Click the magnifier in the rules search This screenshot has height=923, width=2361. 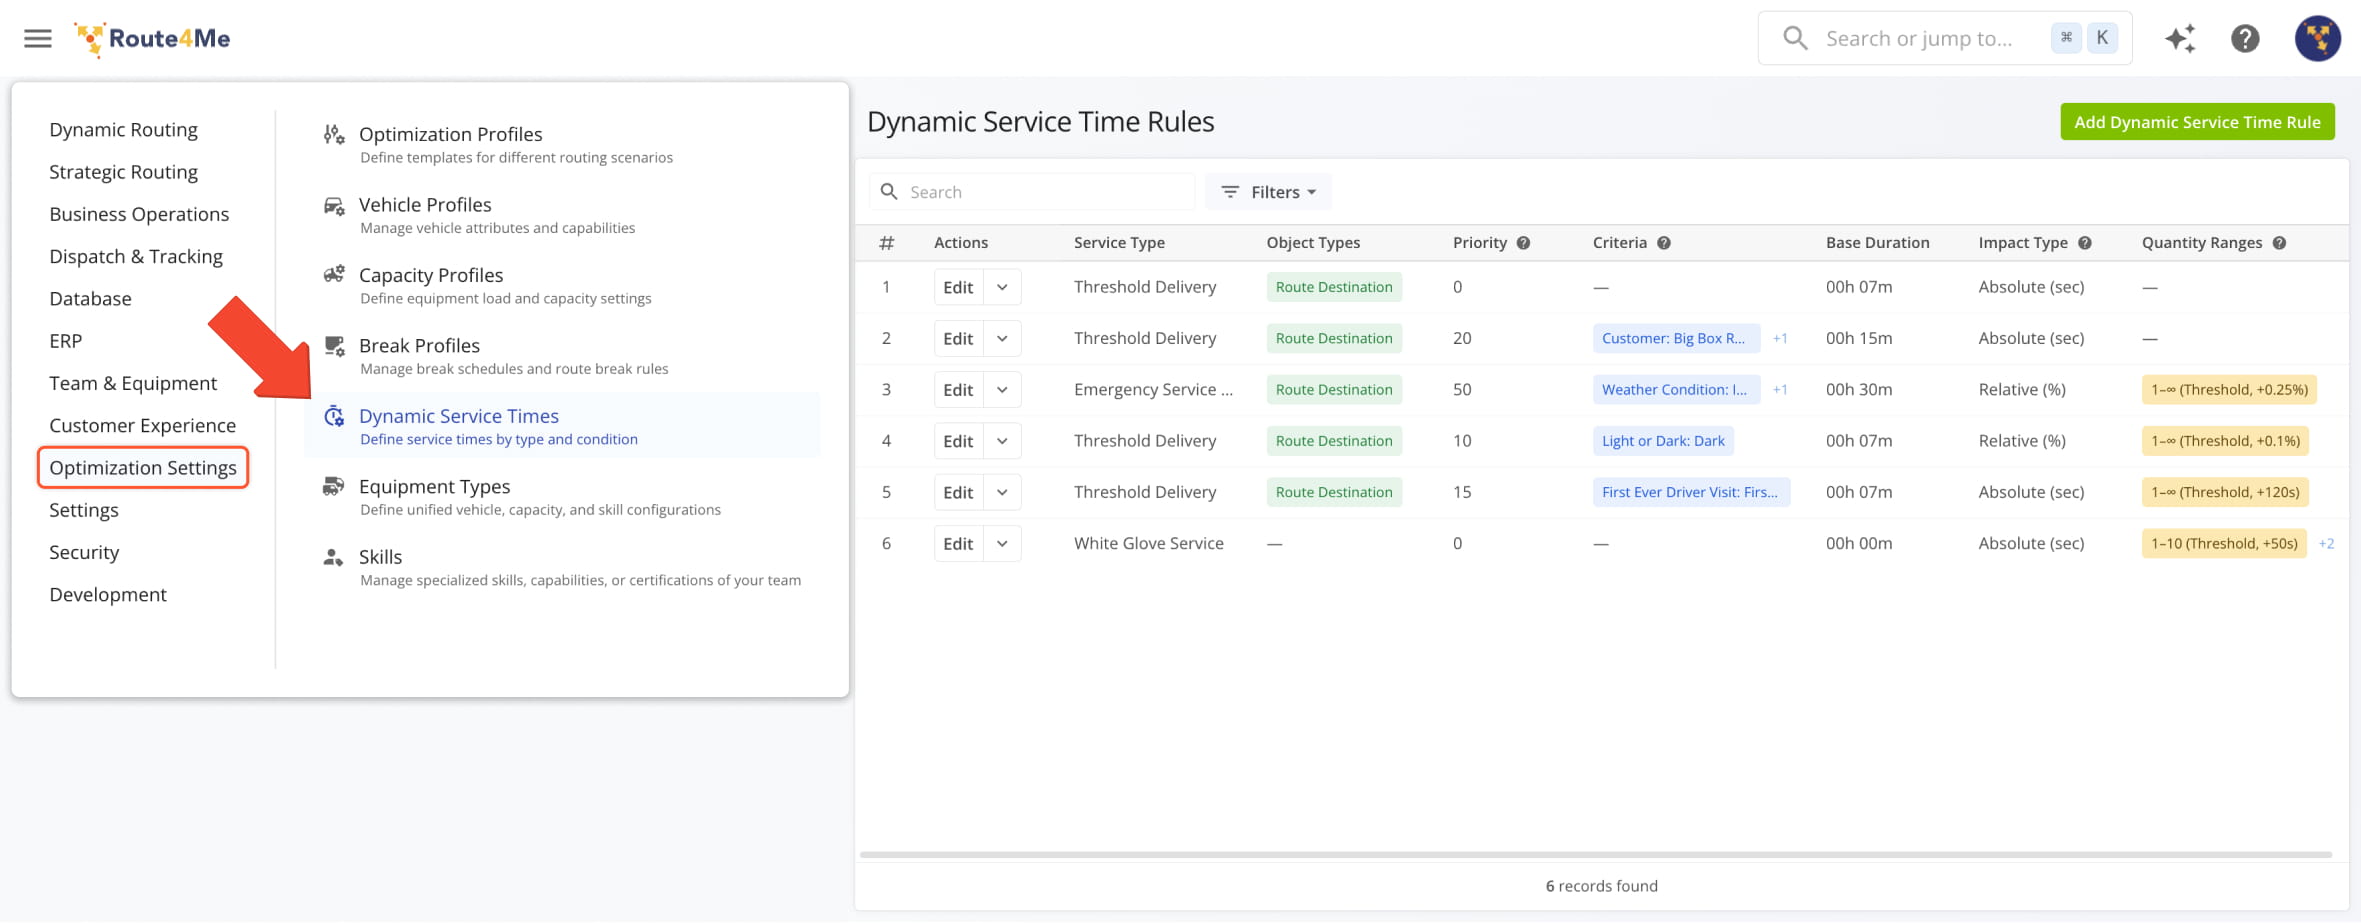point(888,191)
